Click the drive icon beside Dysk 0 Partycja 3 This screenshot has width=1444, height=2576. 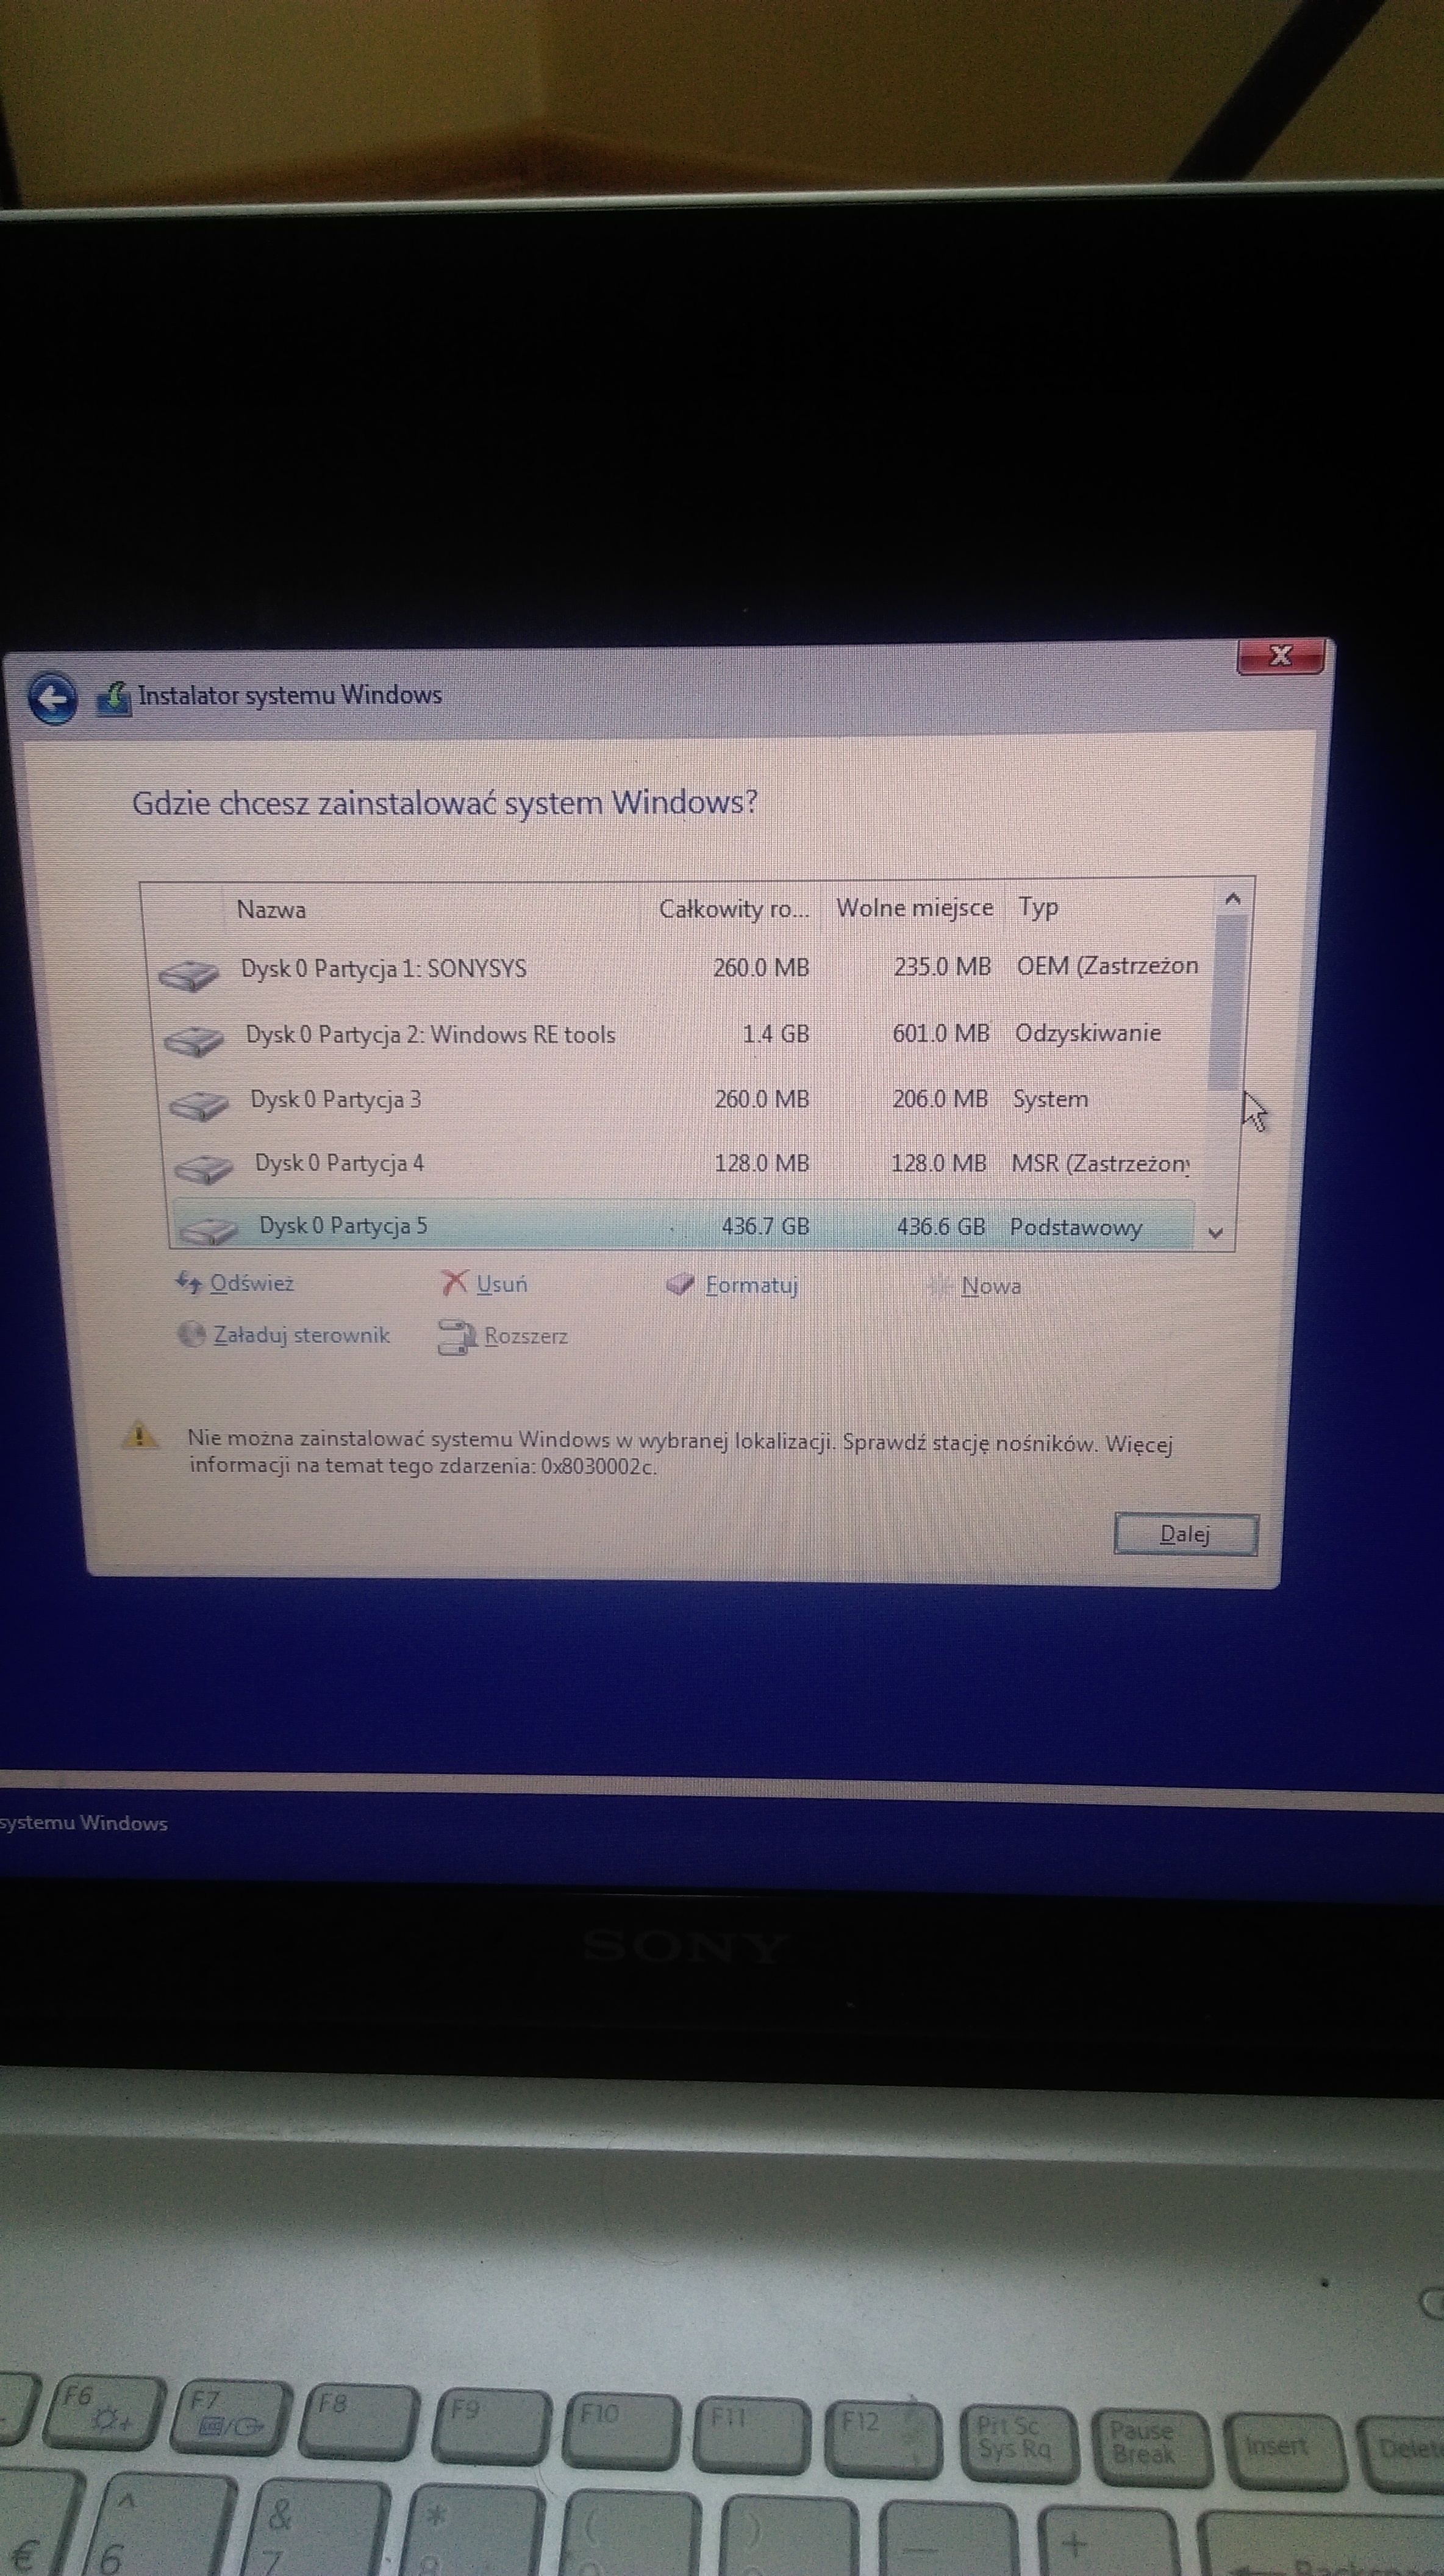coord(199,1105)
